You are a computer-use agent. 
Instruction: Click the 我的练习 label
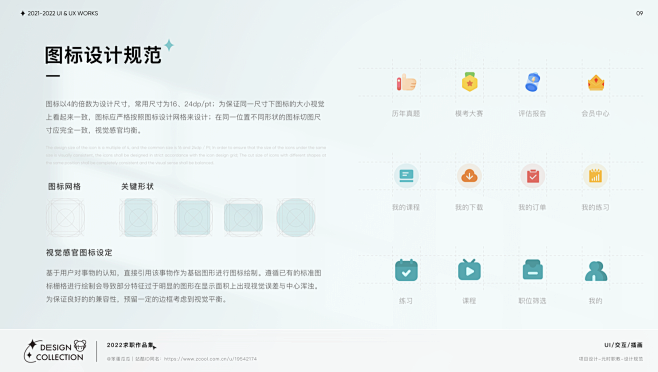(x=595, y=207)
